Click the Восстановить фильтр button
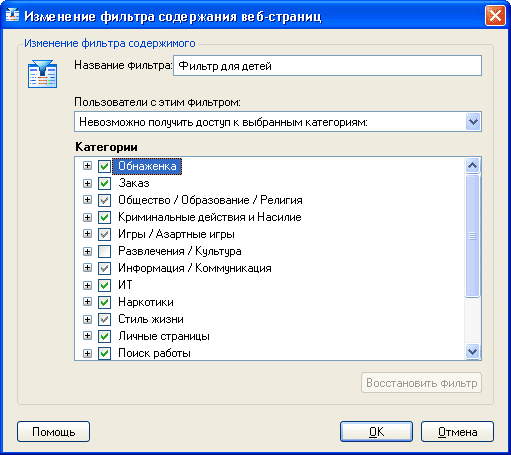 pos(421,383)
